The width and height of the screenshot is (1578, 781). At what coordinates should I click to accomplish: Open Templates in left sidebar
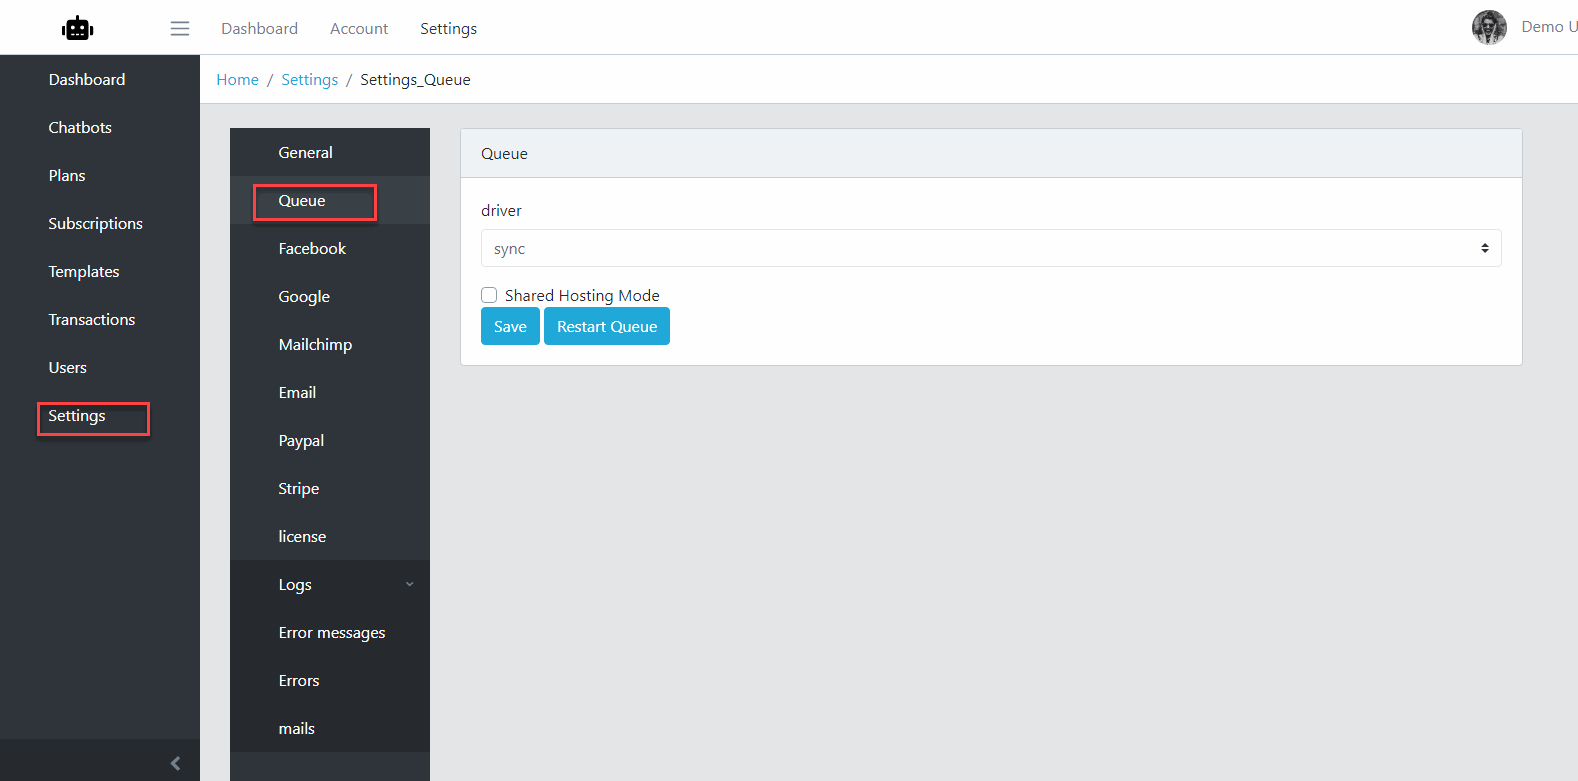[x=84, y=272]
